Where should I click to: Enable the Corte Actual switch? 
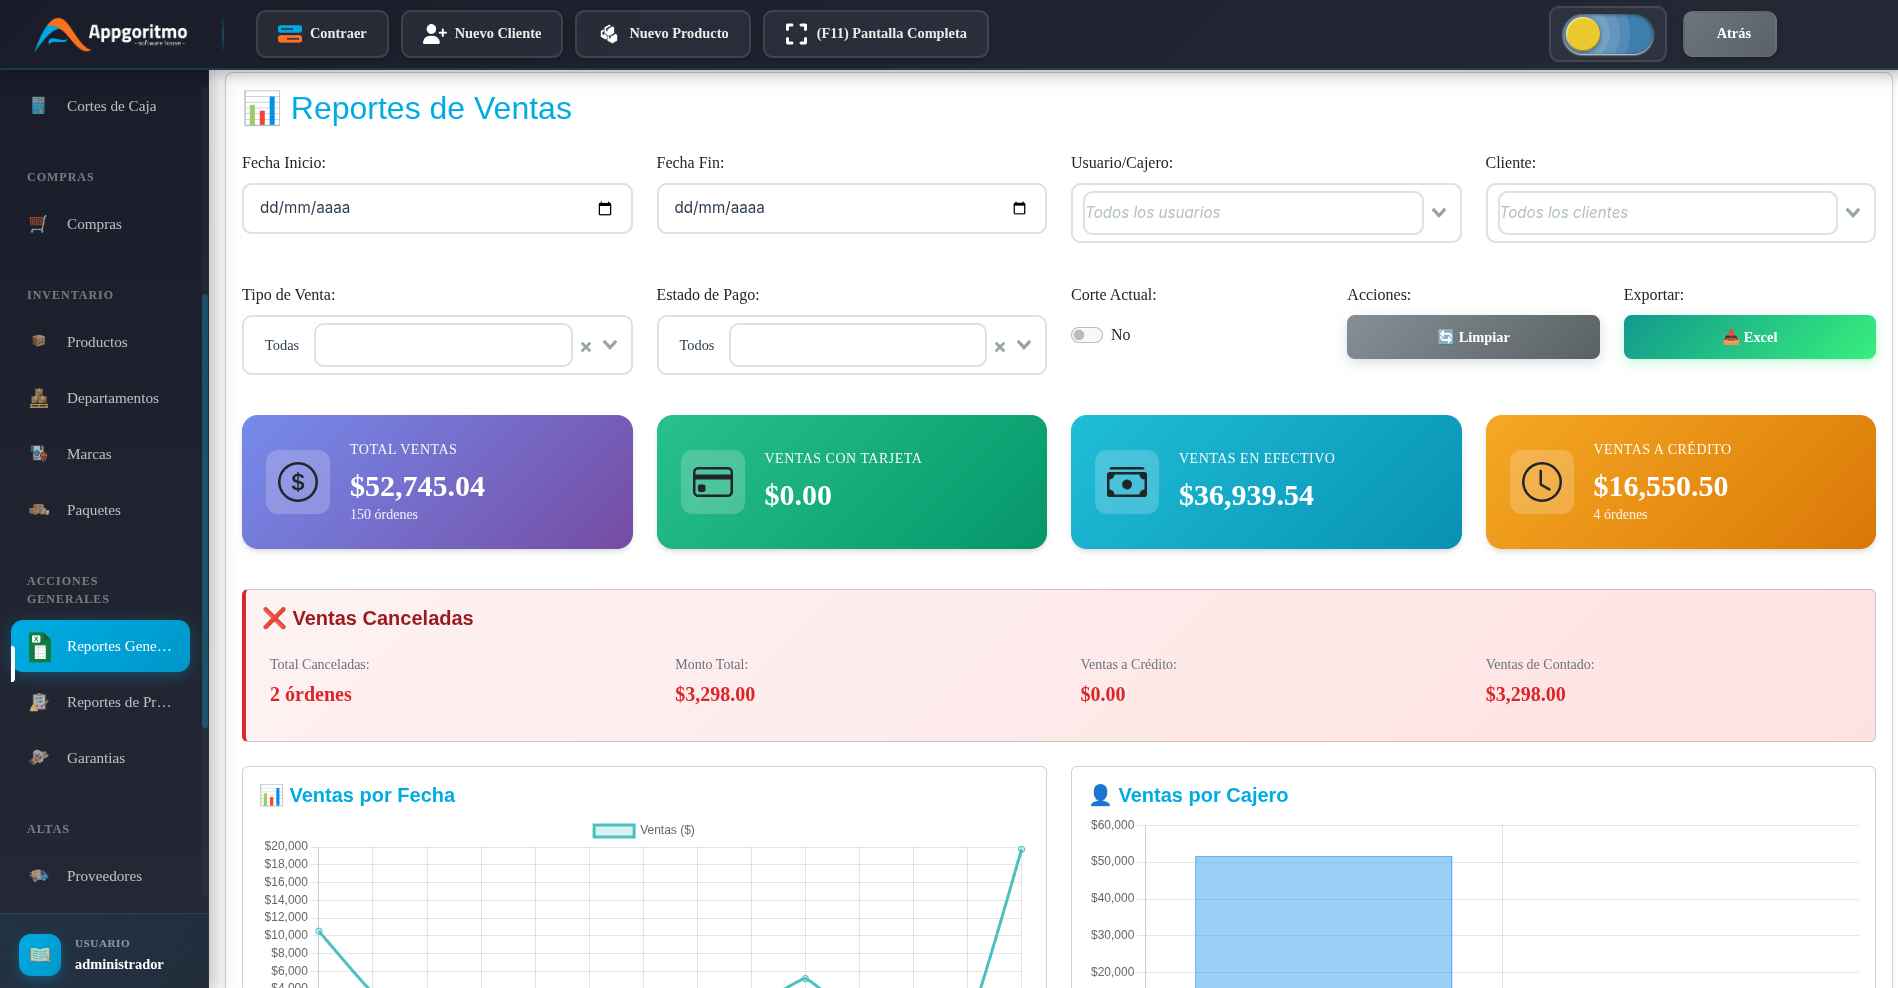[x=1087, y=335]
